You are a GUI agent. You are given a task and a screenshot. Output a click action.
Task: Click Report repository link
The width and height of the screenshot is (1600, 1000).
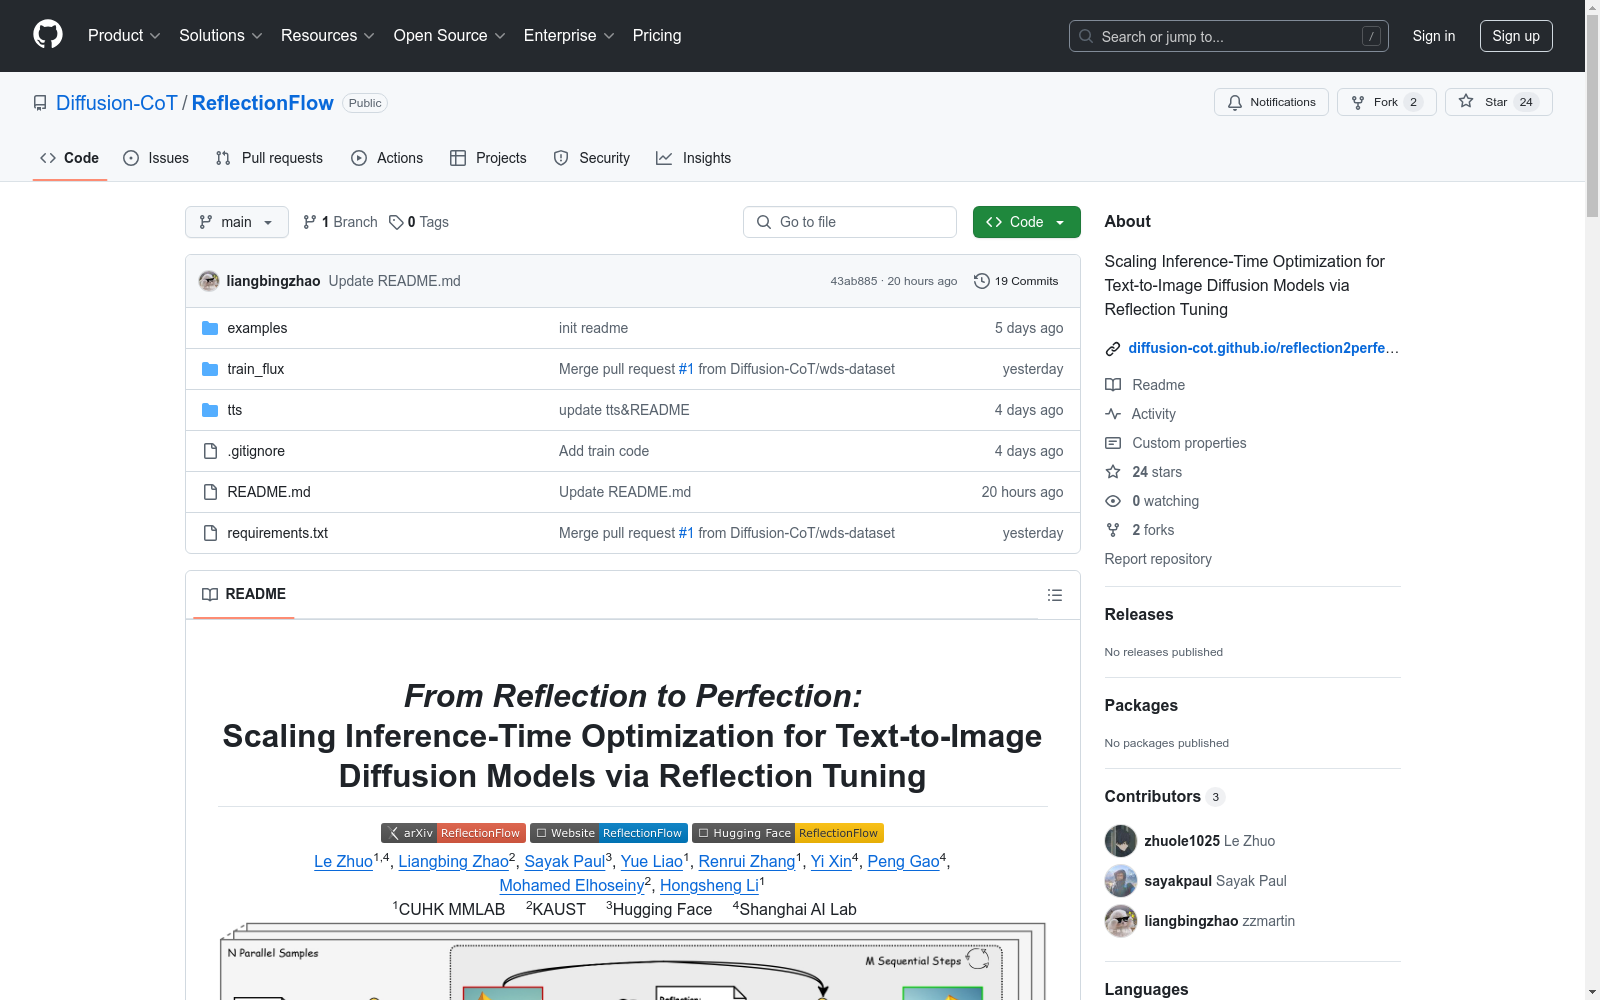tap(1158, 559)
